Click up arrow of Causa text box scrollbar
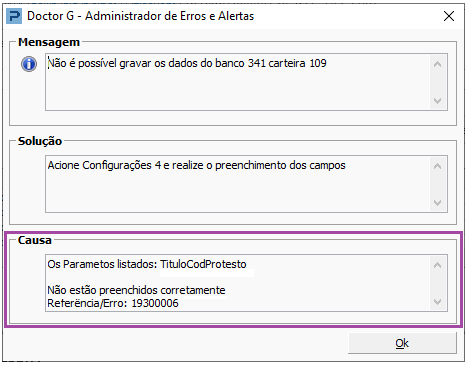 [x=437, y=265]
